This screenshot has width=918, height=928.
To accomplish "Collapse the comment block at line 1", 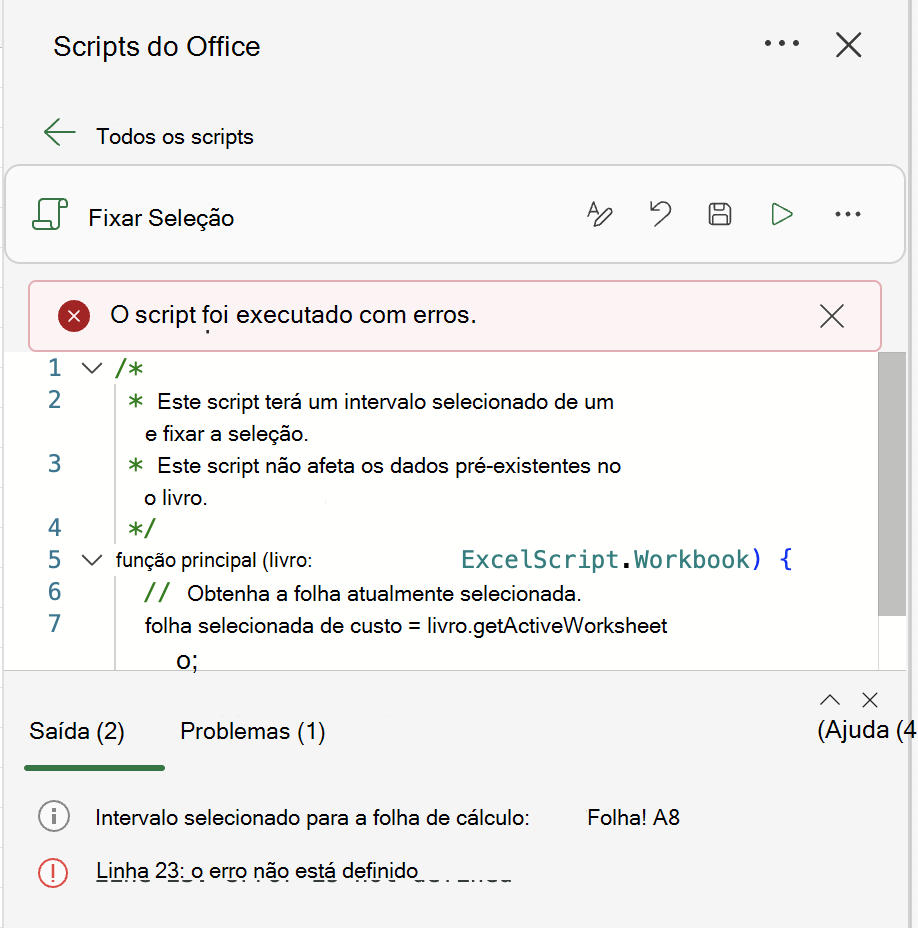I will 92,368.
